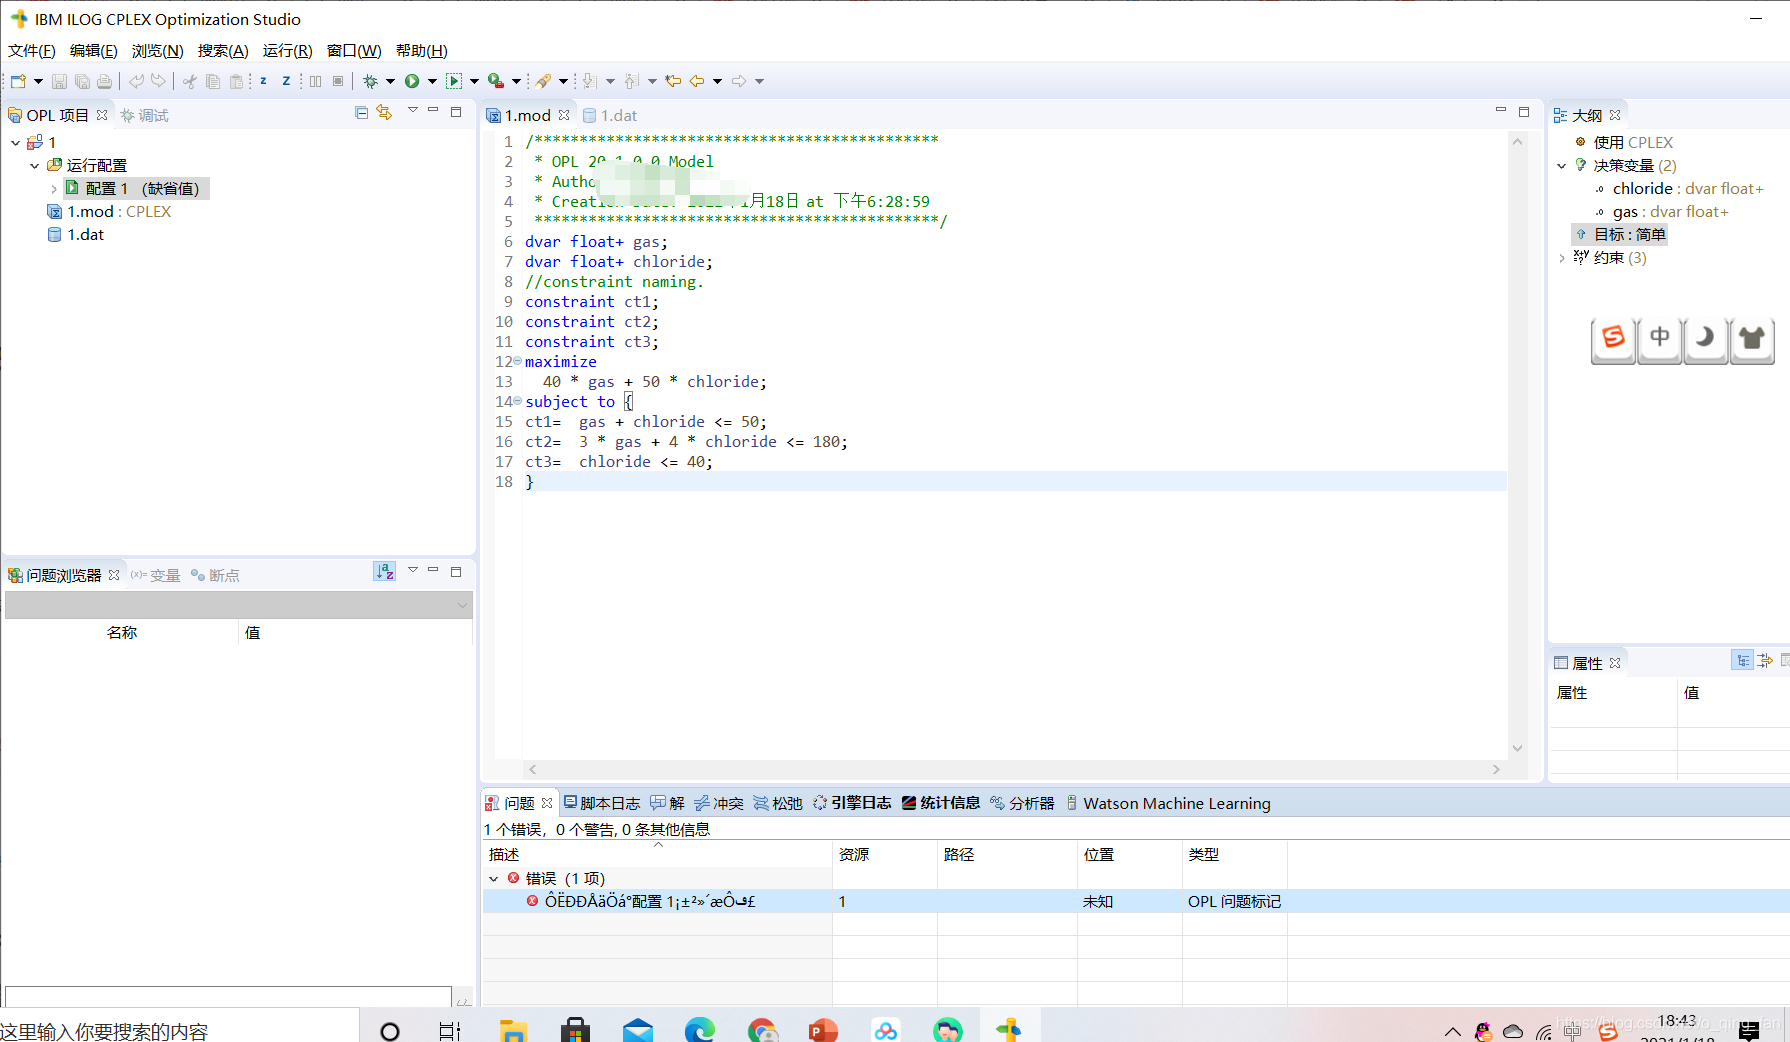Toggle the split editor toolbar icon
Viewport: 1790px width, 1042px height.
tap(316, 81)
